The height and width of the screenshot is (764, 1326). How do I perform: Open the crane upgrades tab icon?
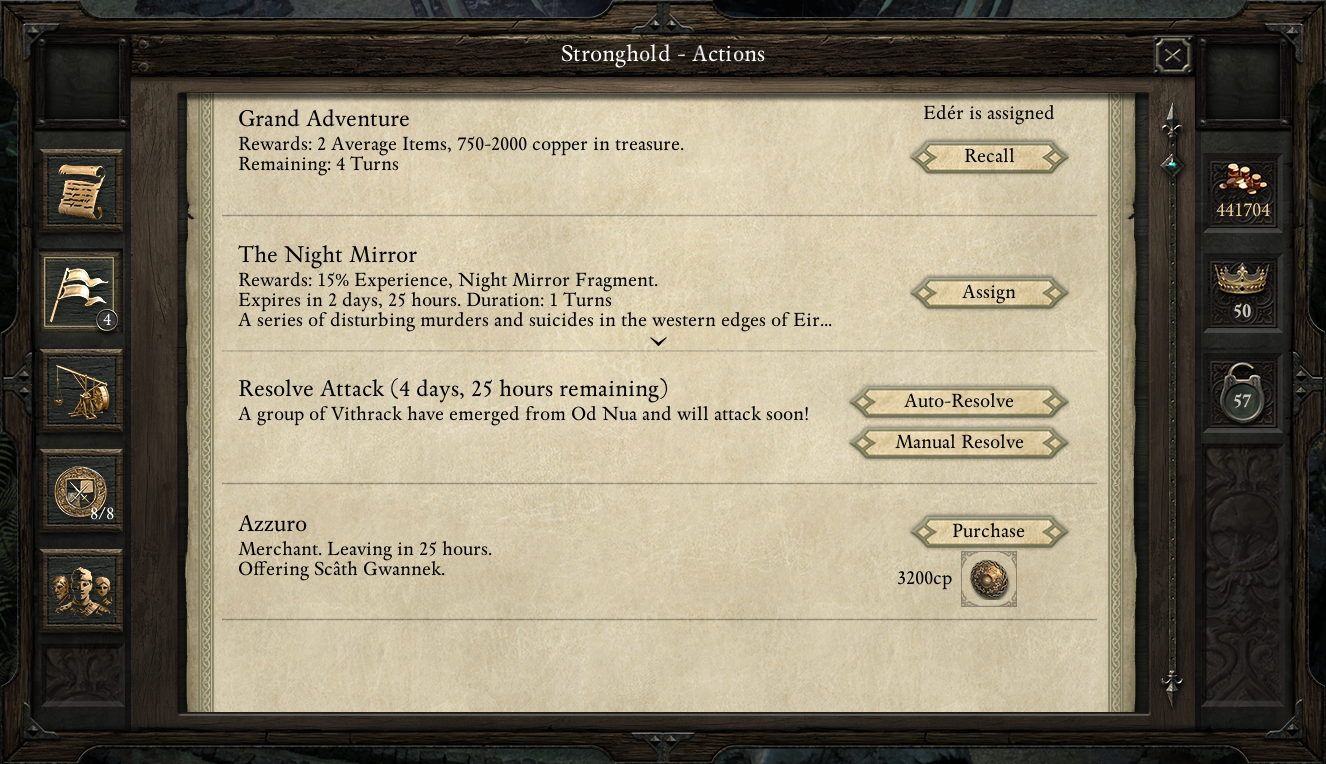coord(82,390)
